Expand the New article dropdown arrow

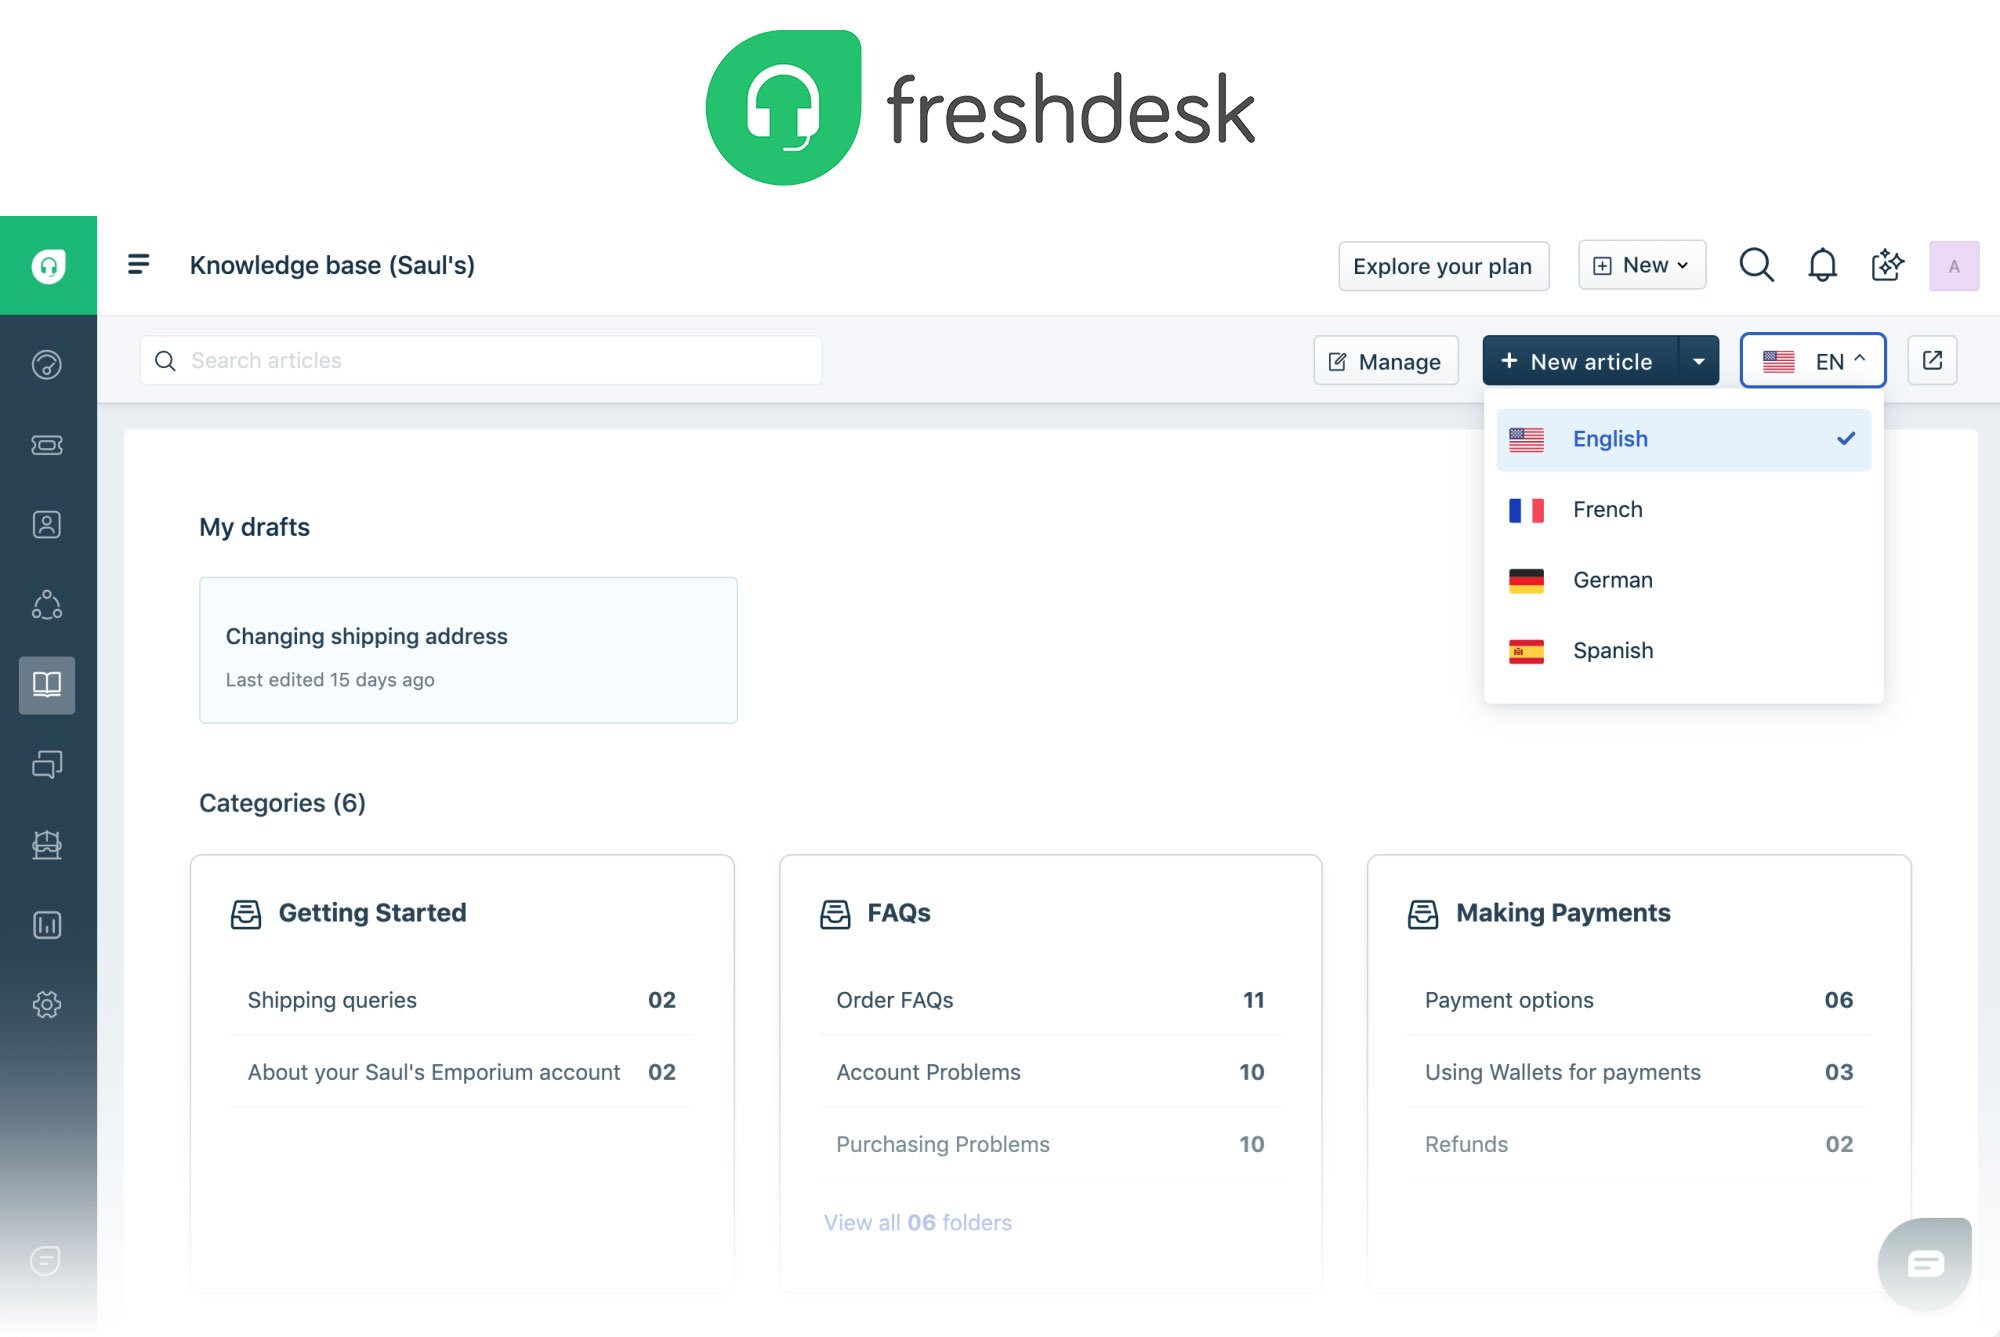[x=1699, y=360]
